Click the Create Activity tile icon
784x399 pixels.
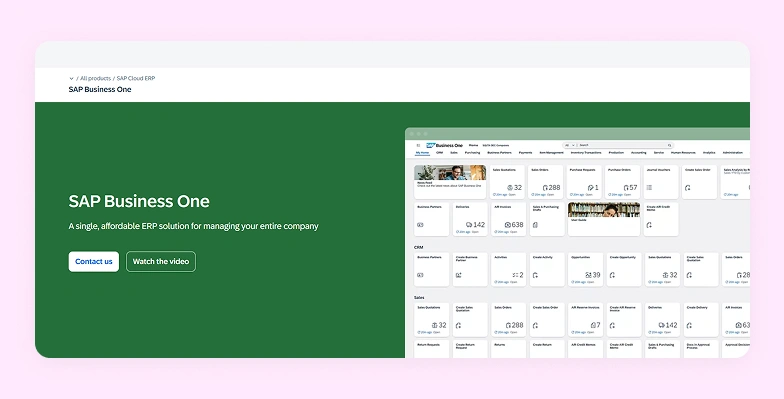click(x=535, y=275)
